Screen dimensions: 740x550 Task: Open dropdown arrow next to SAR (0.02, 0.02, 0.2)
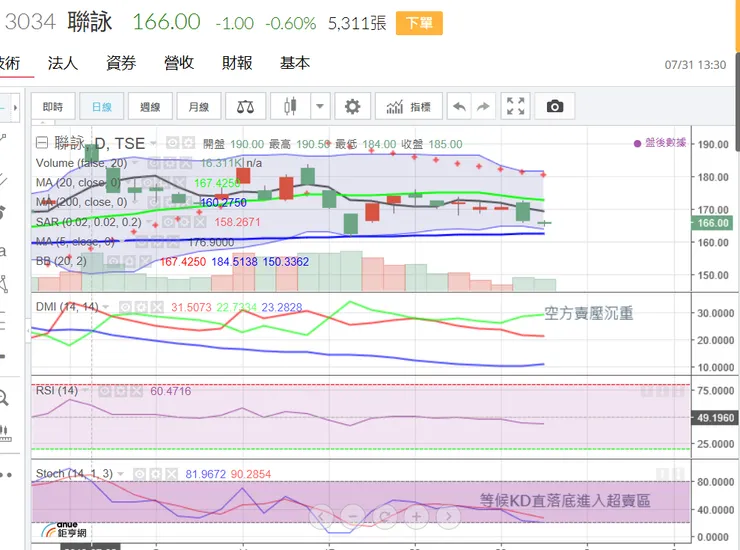point(150,222)
